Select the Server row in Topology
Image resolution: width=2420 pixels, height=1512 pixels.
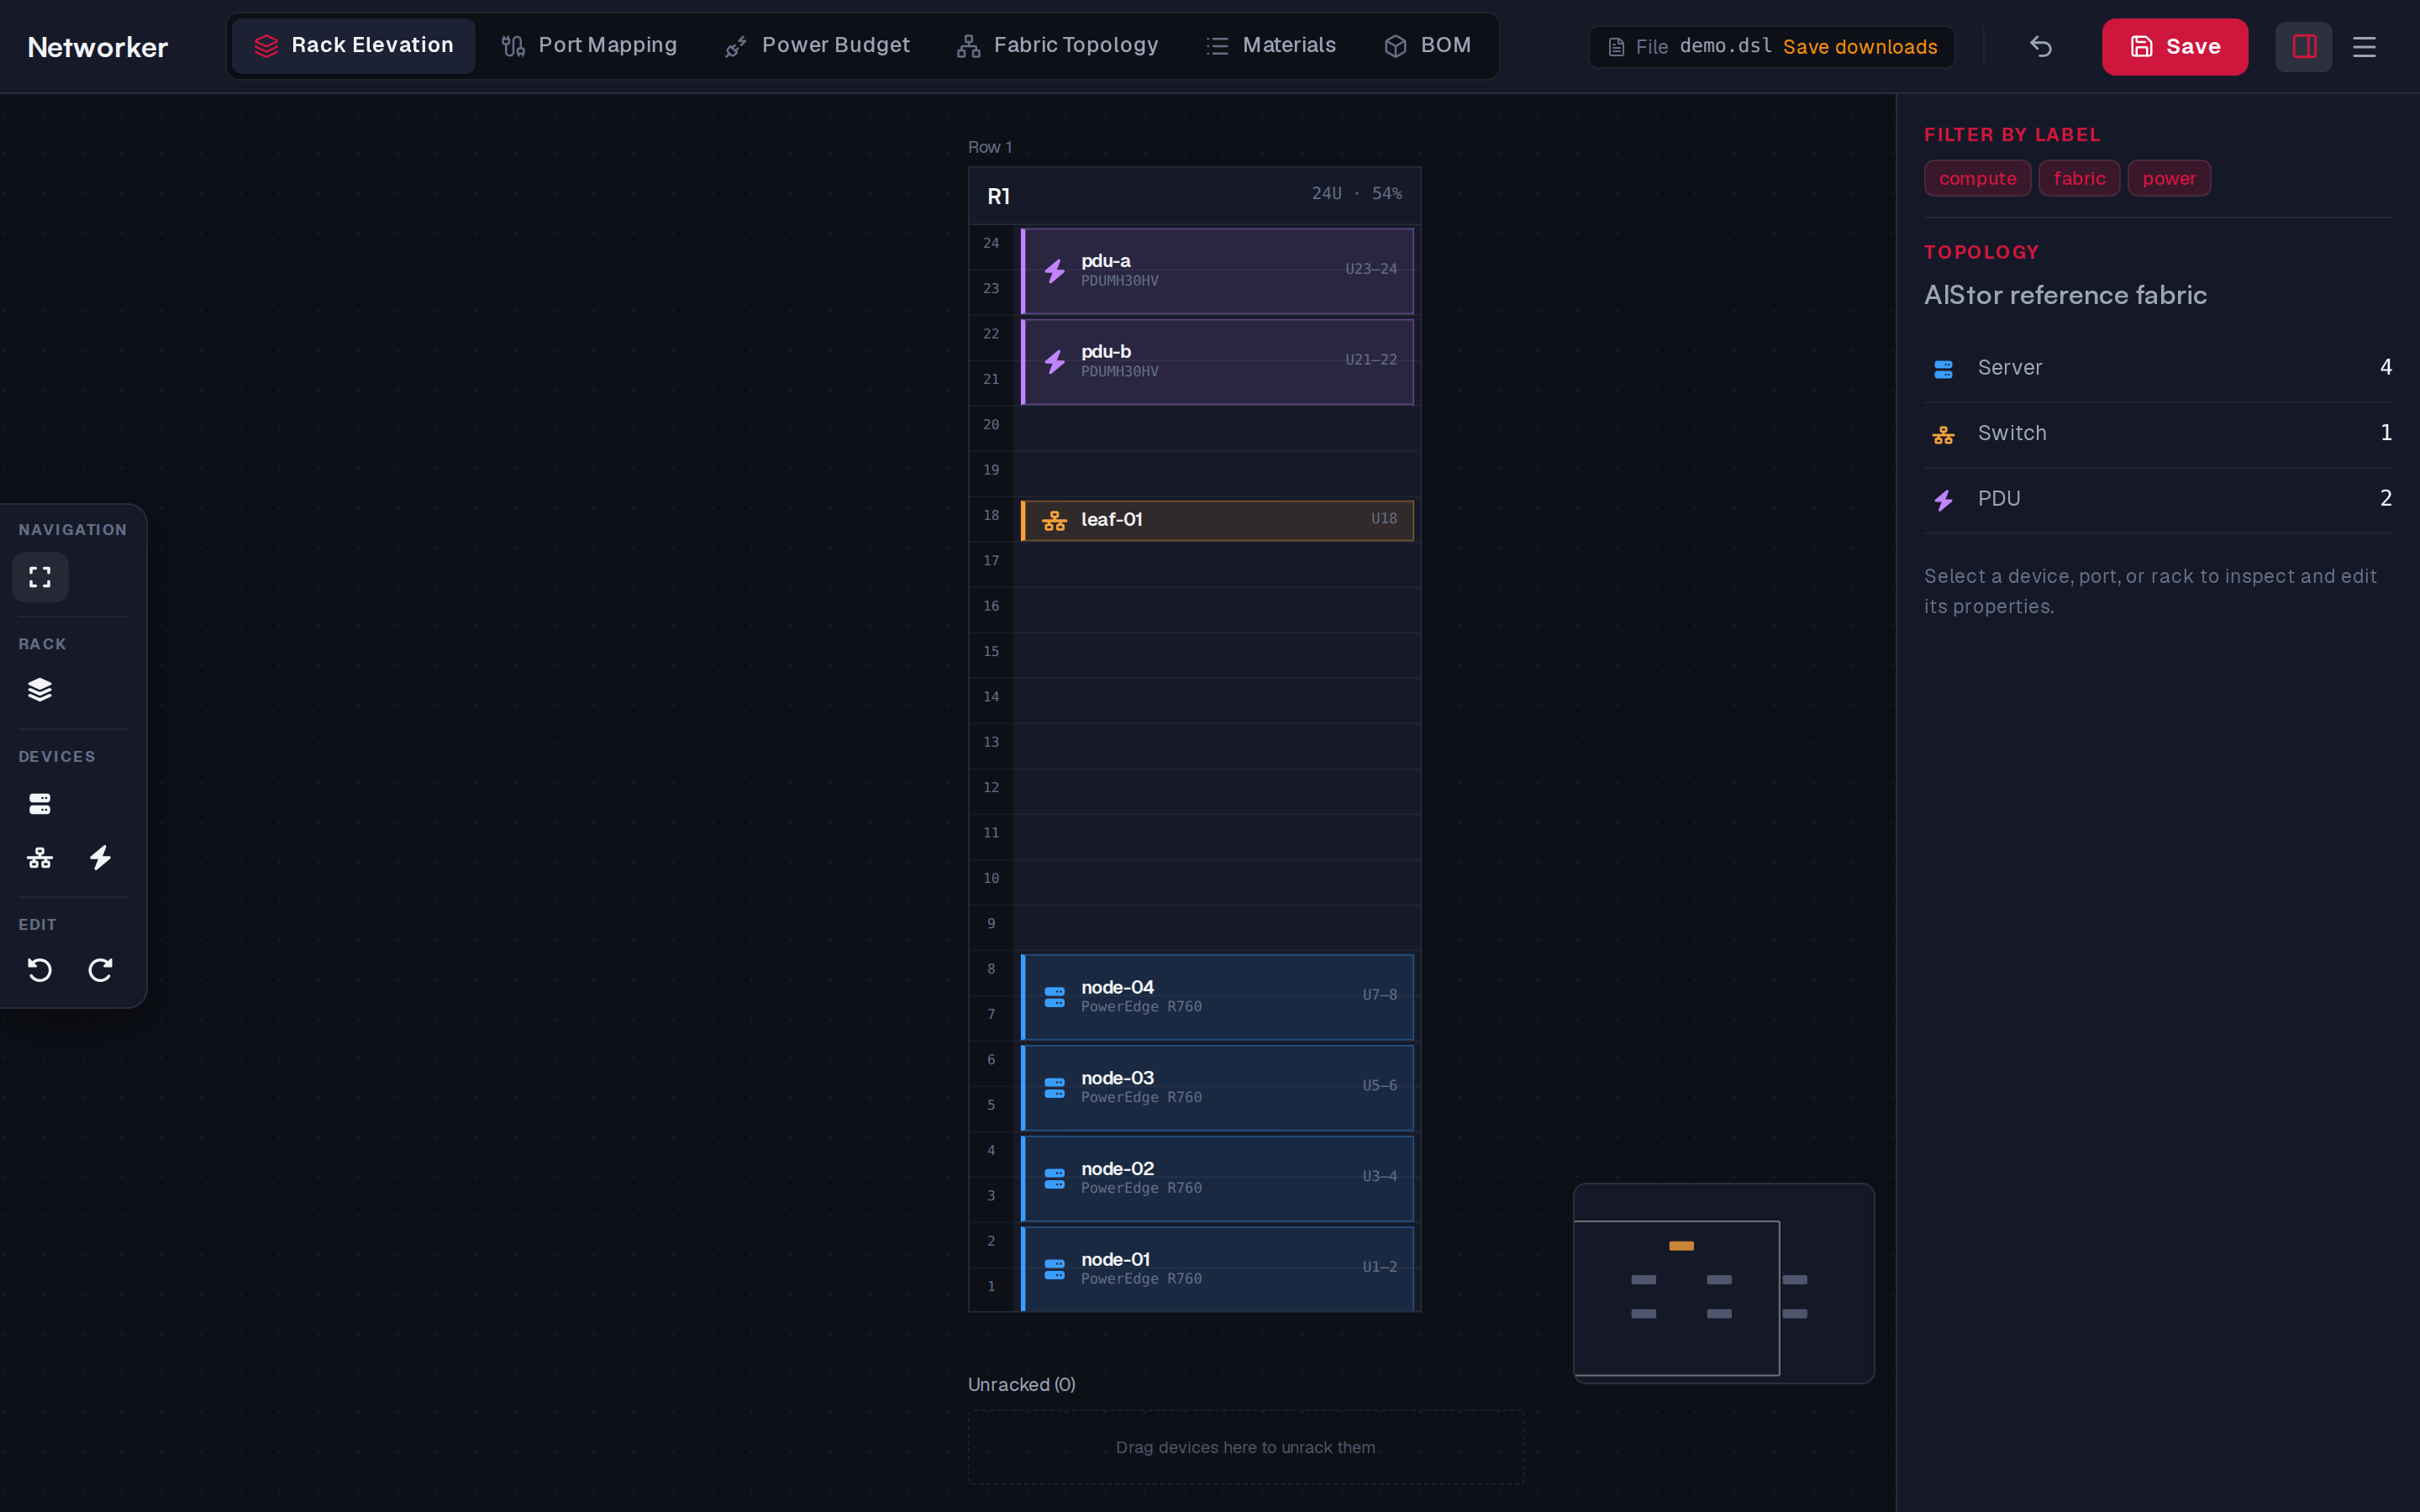click(x=2157, y=368)
